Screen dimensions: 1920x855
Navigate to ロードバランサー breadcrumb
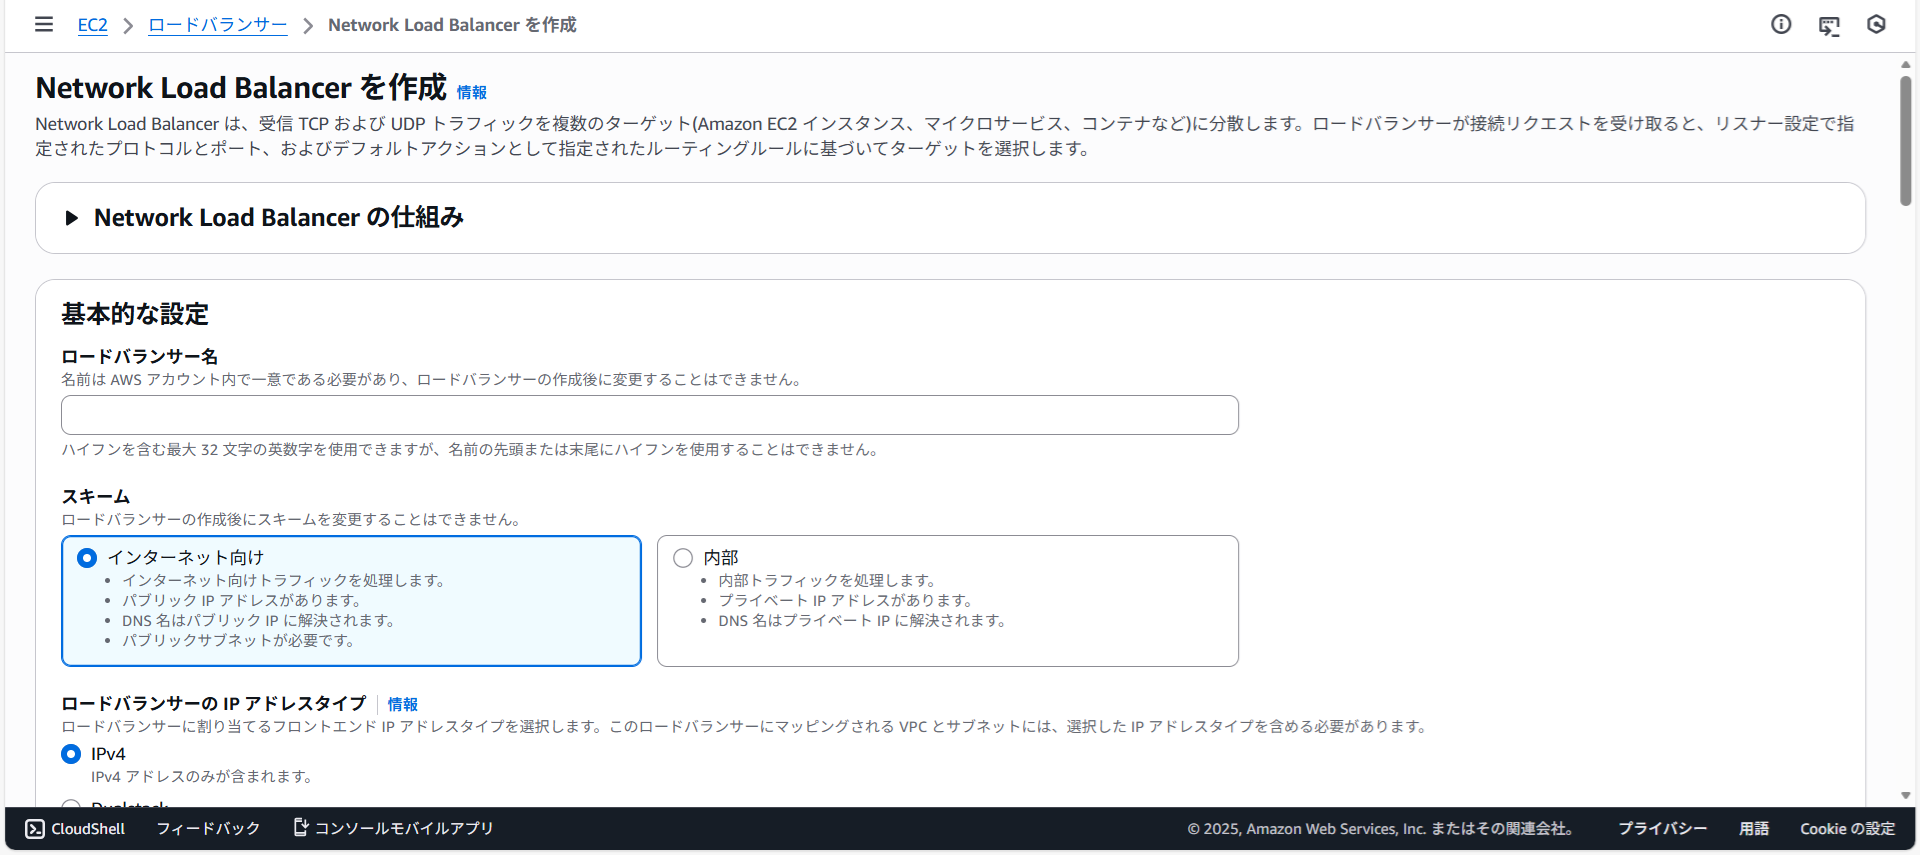click(x=217, y=25)
